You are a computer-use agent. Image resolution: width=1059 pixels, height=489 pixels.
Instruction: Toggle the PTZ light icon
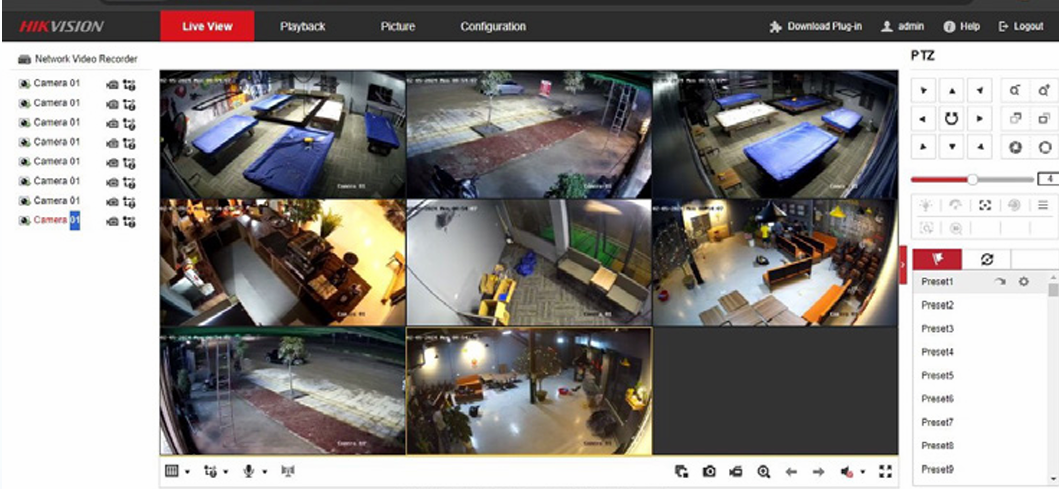pos(925,205)
